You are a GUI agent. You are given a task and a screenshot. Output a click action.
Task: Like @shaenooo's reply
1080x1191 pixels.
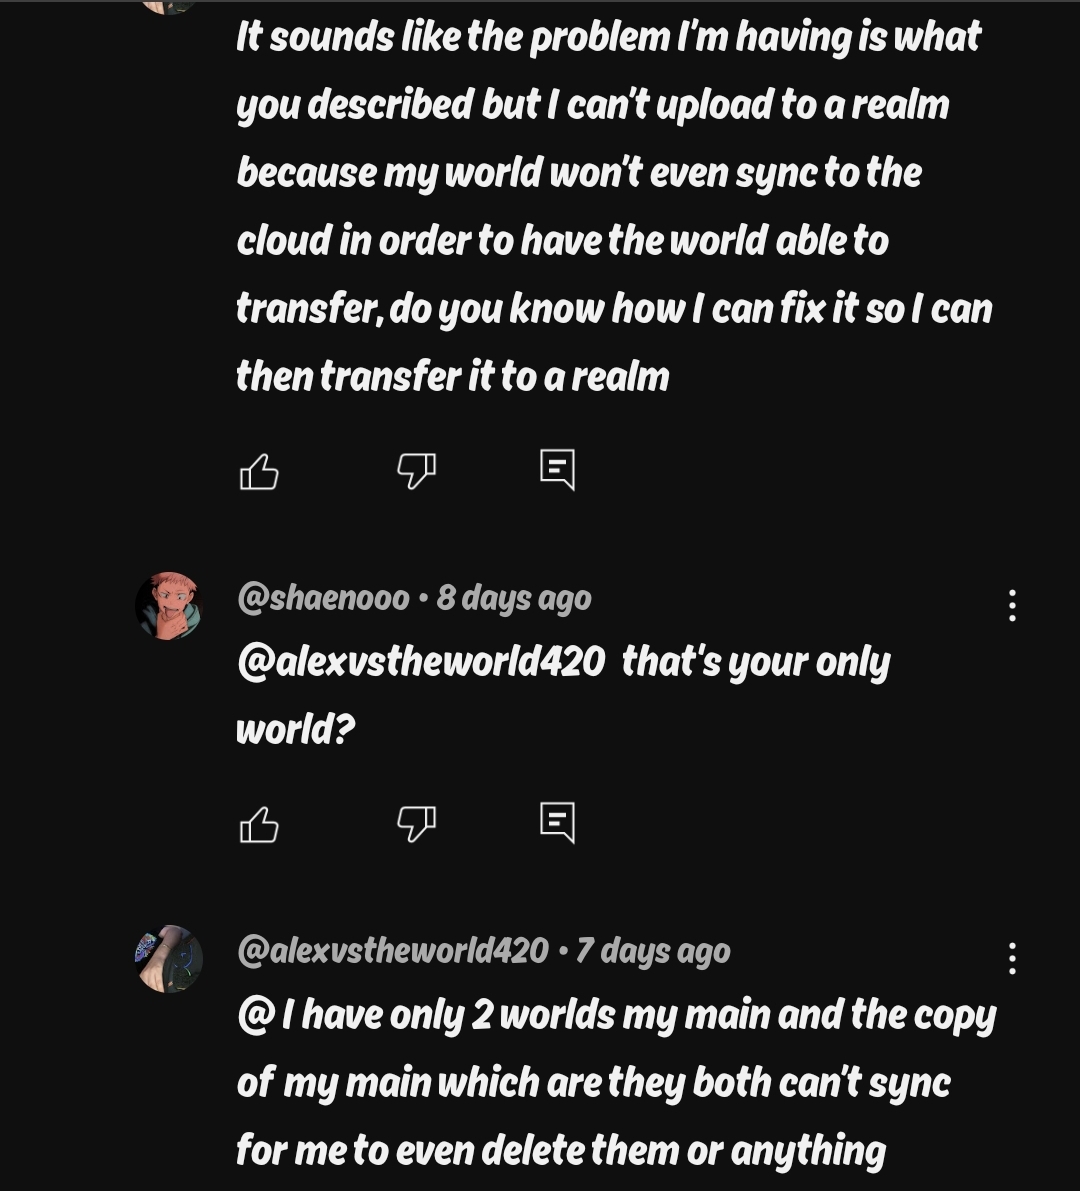(259, 825)
